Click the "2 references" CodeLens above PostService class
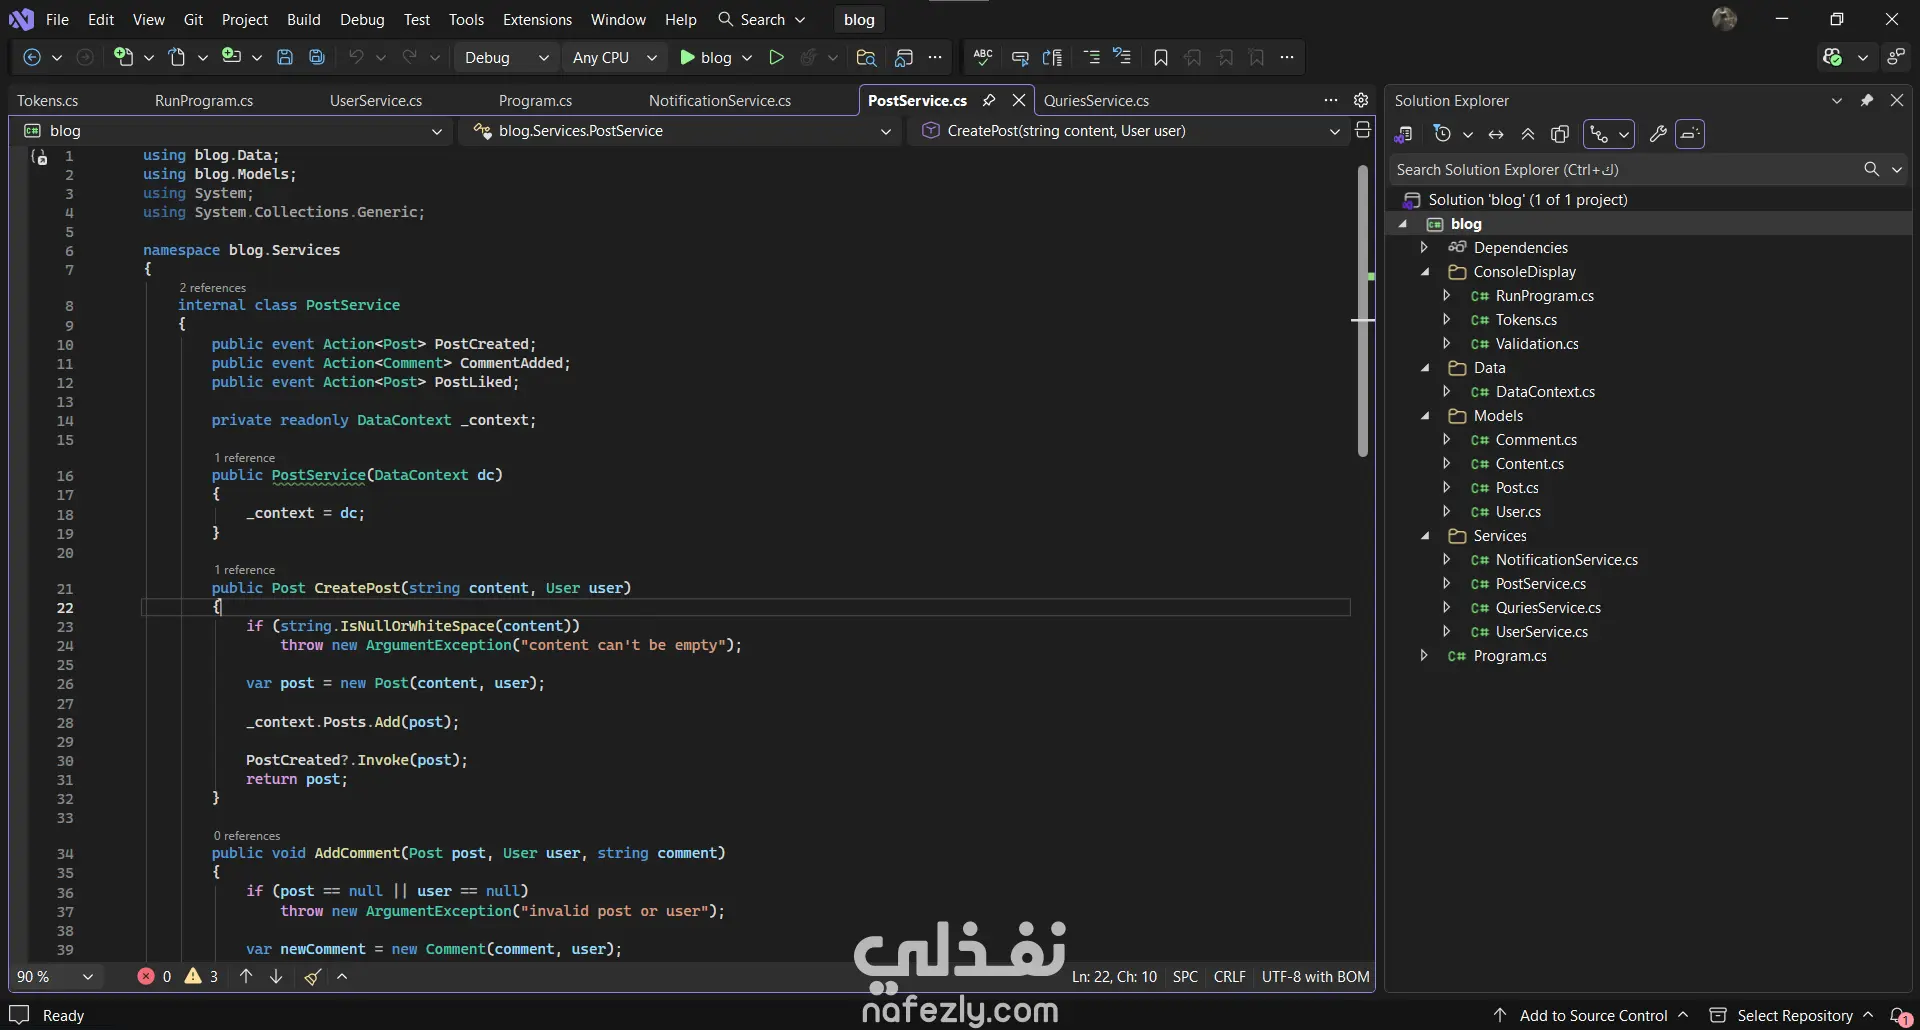The image size is (1920, 1030). (x=212, y=288)
